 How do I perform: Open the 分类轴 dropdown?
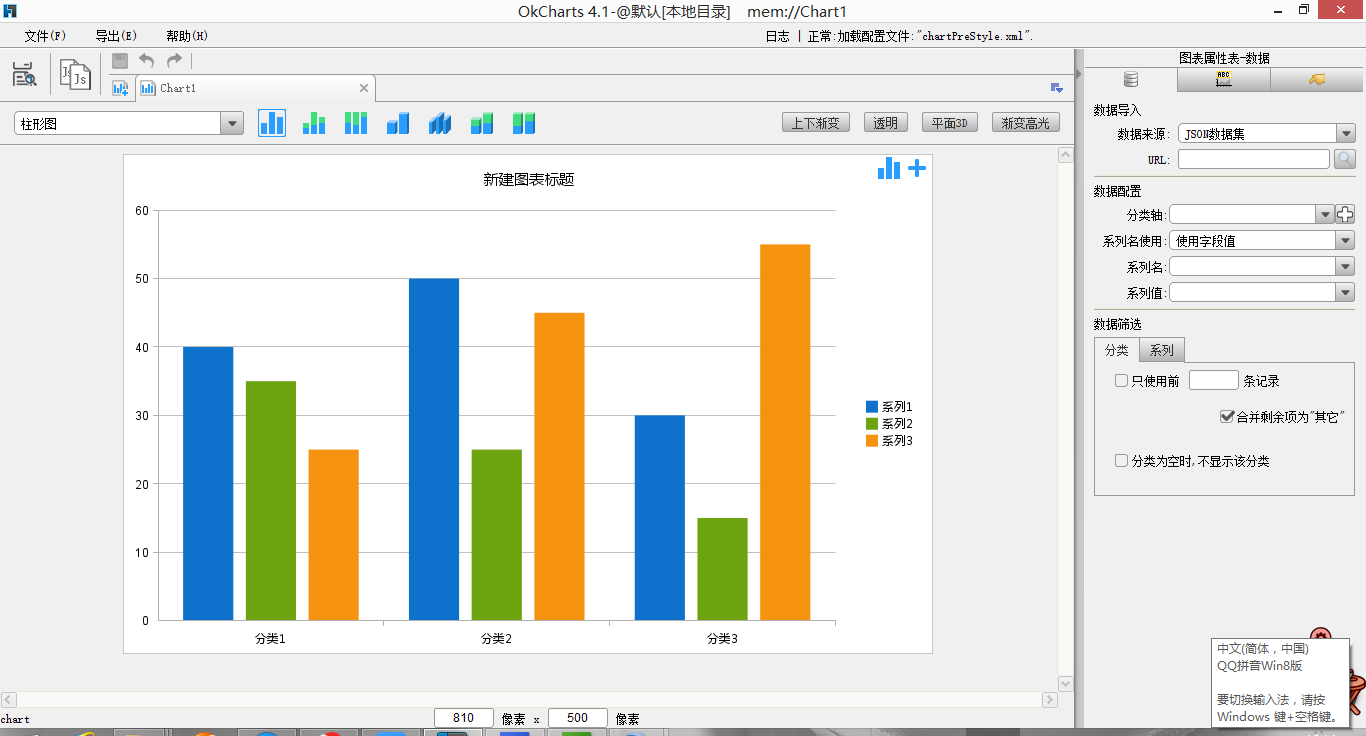click(x=1325, y=214)
